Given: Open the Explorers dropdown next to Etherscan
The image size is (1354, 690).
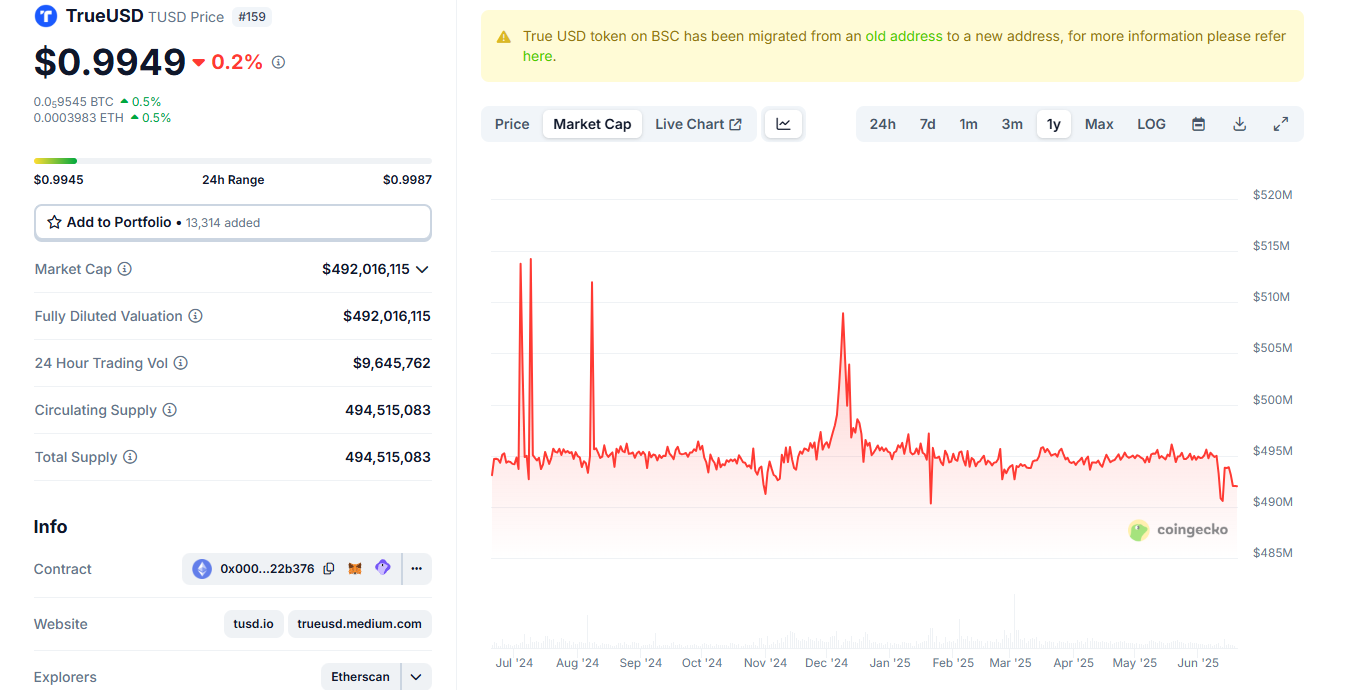Looking at the screenshot, I should point(416,676).
